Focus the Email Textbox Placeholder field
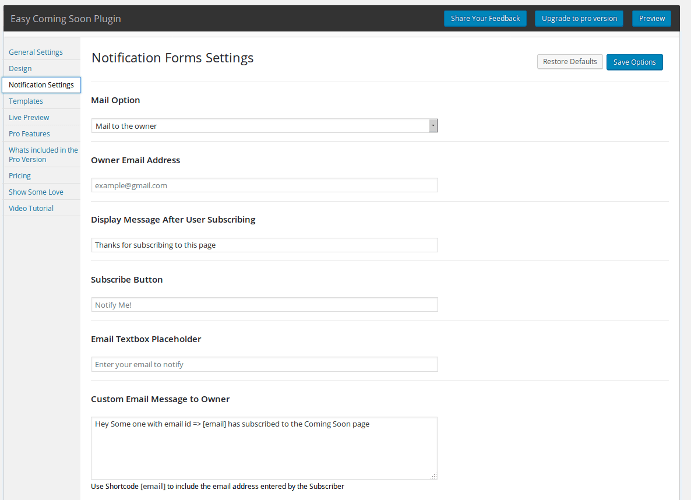Image resolution: width=691 pixels, height=500 pixels. tap(264, 364)
